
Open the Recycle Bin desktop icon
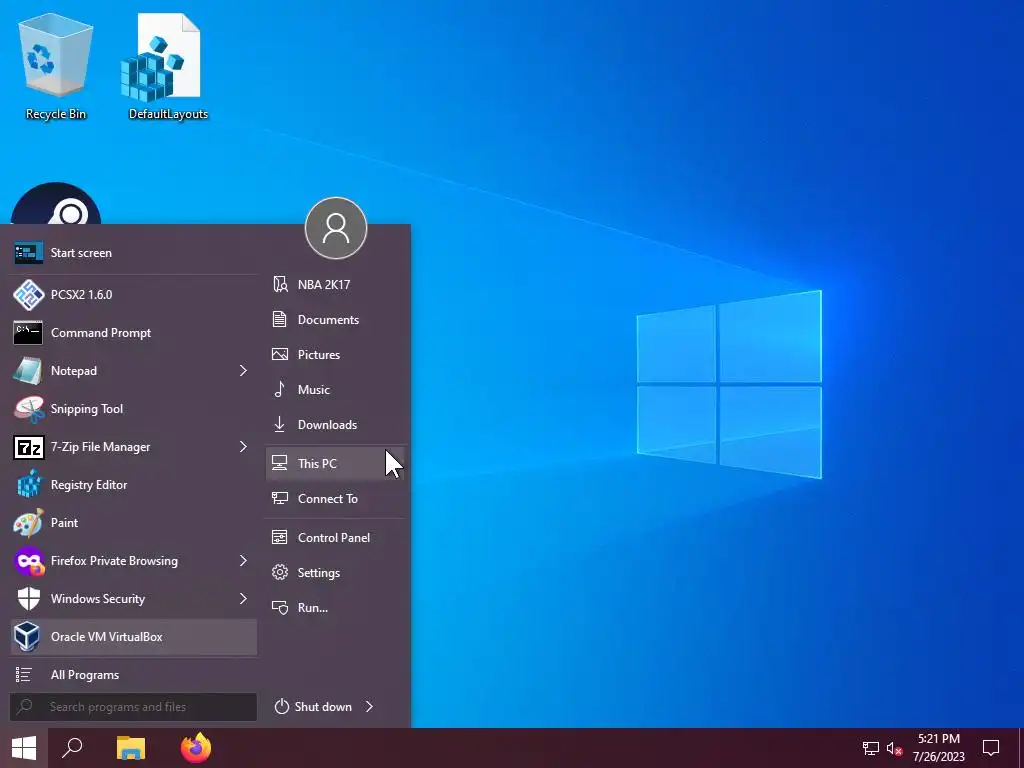click(x=56, y=67)
